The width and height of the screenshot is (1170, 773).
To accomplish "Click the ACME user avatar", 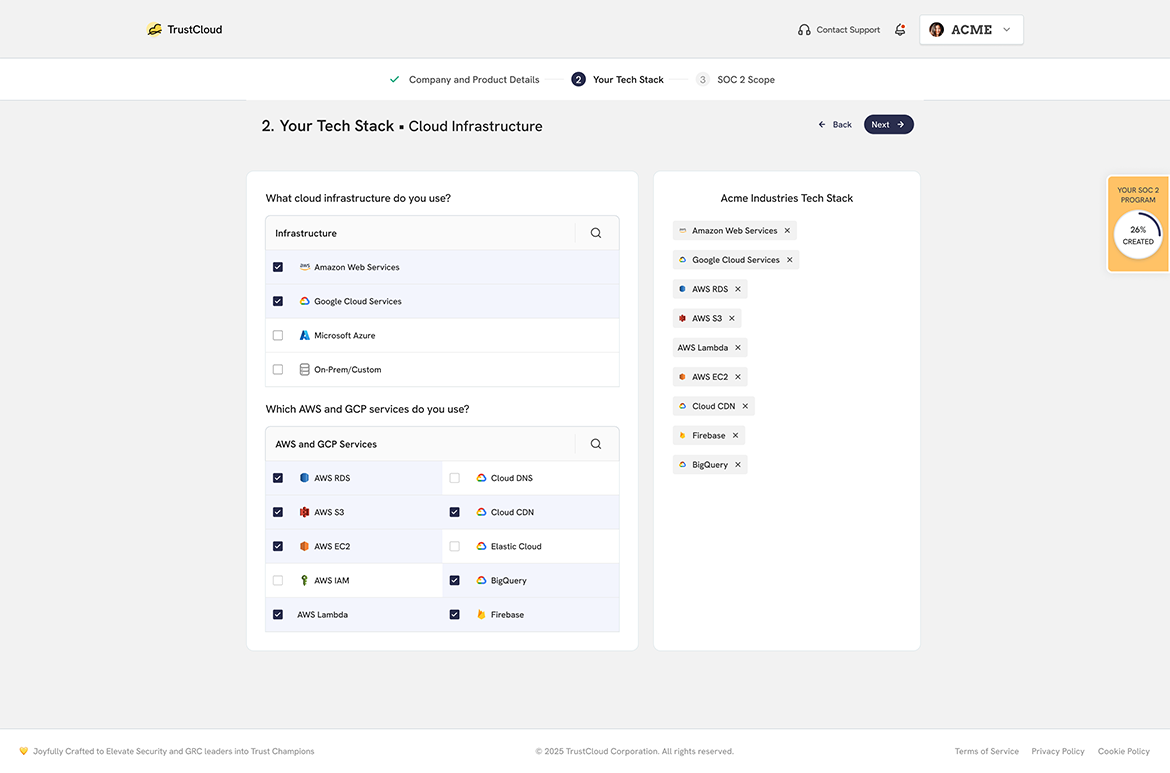I will pyautogui.click(x=936, y=30).
